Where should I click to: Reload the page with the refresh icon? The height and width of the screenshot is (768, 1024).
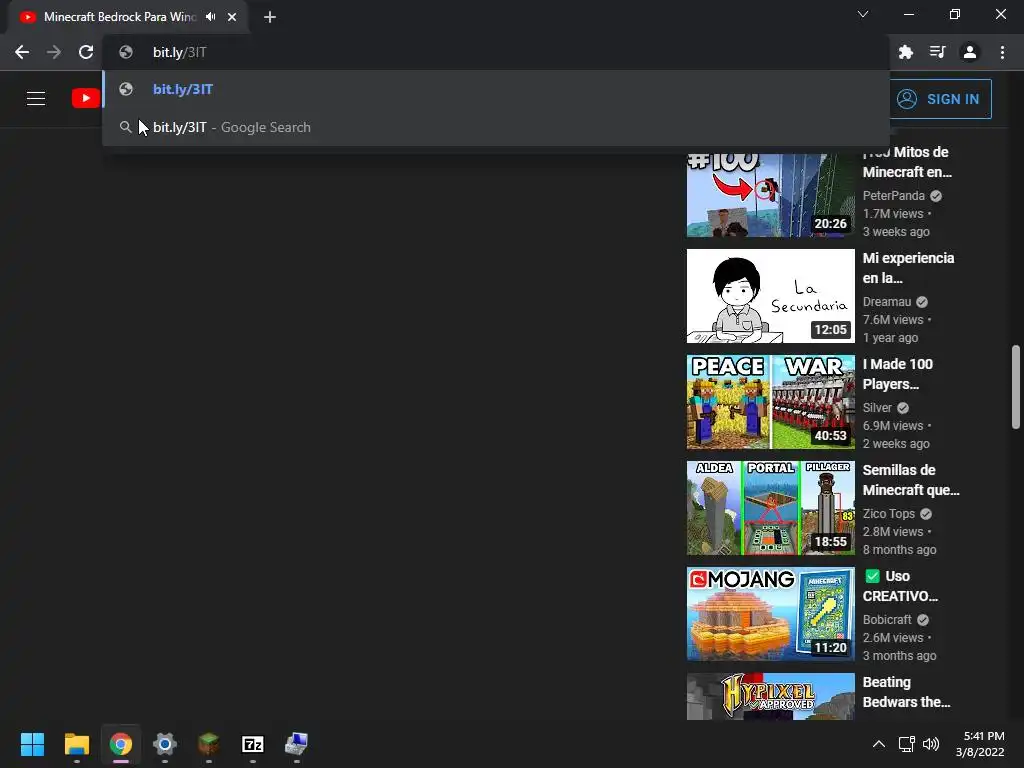tap(86, 52)
